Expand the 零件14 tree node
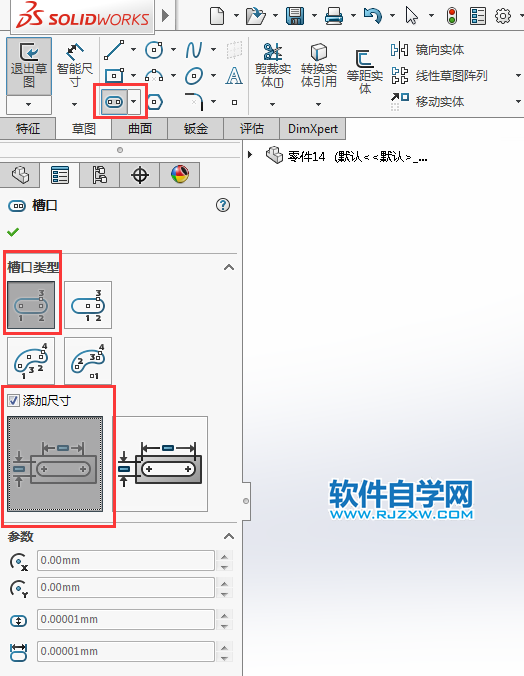Screen dimensions: 524x676 [x=250, y=154]
